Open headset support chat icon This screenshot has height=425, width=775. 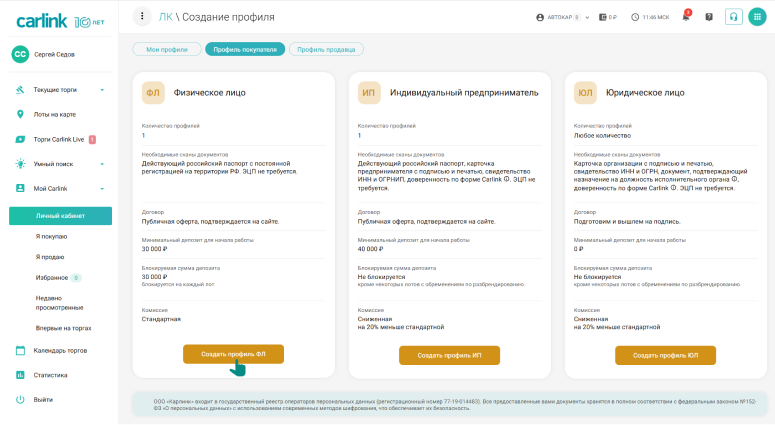pyautogui.click(x=734, y=17)
